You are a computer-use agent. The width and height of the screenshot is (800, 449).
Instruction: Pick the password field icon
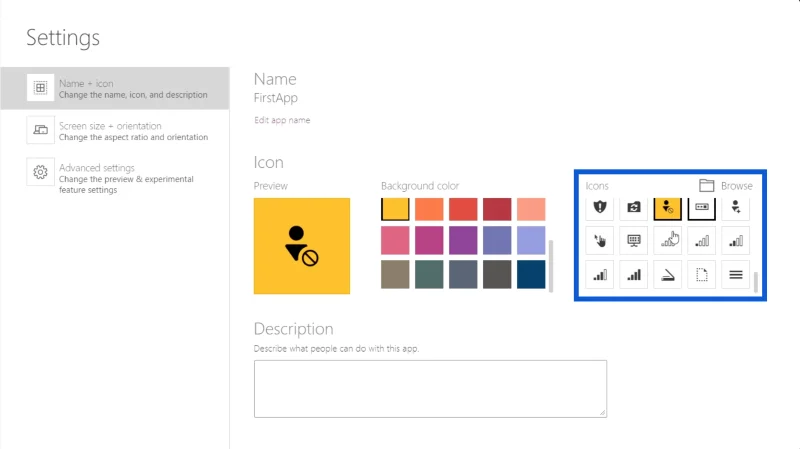702,208
